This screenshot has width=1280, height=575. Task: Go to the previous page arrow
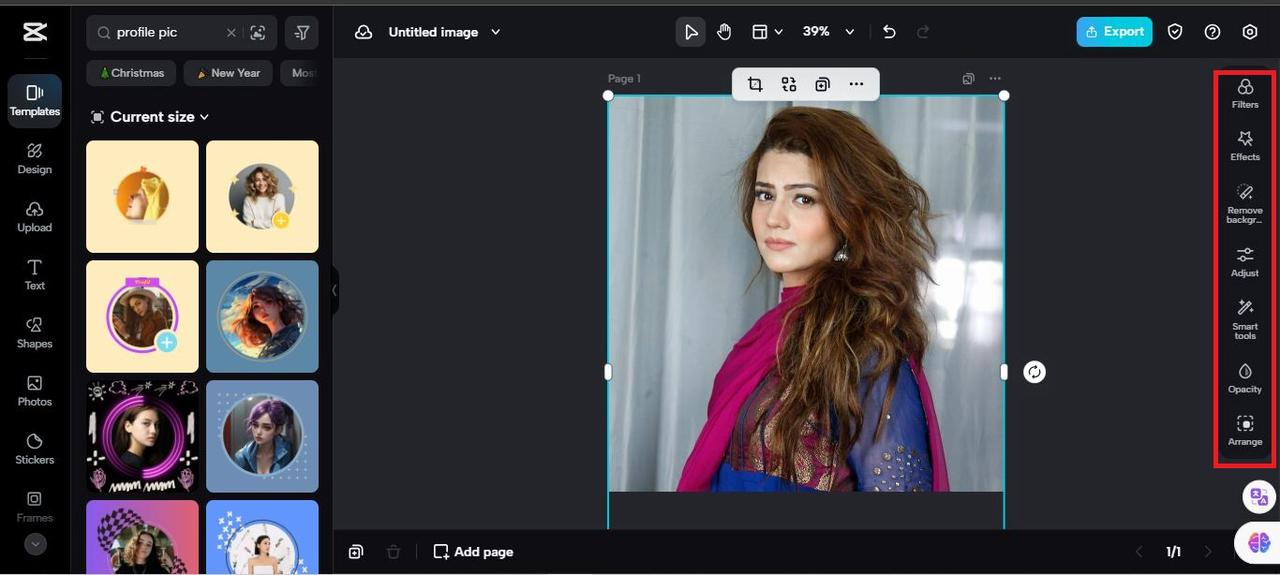1138,552
